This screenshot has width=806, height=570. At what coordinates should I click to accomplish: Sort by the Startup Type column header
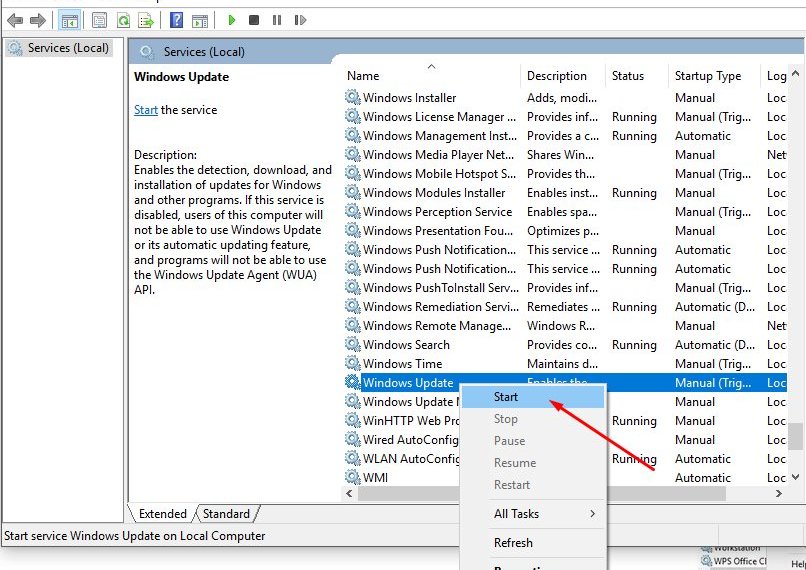[x=714, y=76]
